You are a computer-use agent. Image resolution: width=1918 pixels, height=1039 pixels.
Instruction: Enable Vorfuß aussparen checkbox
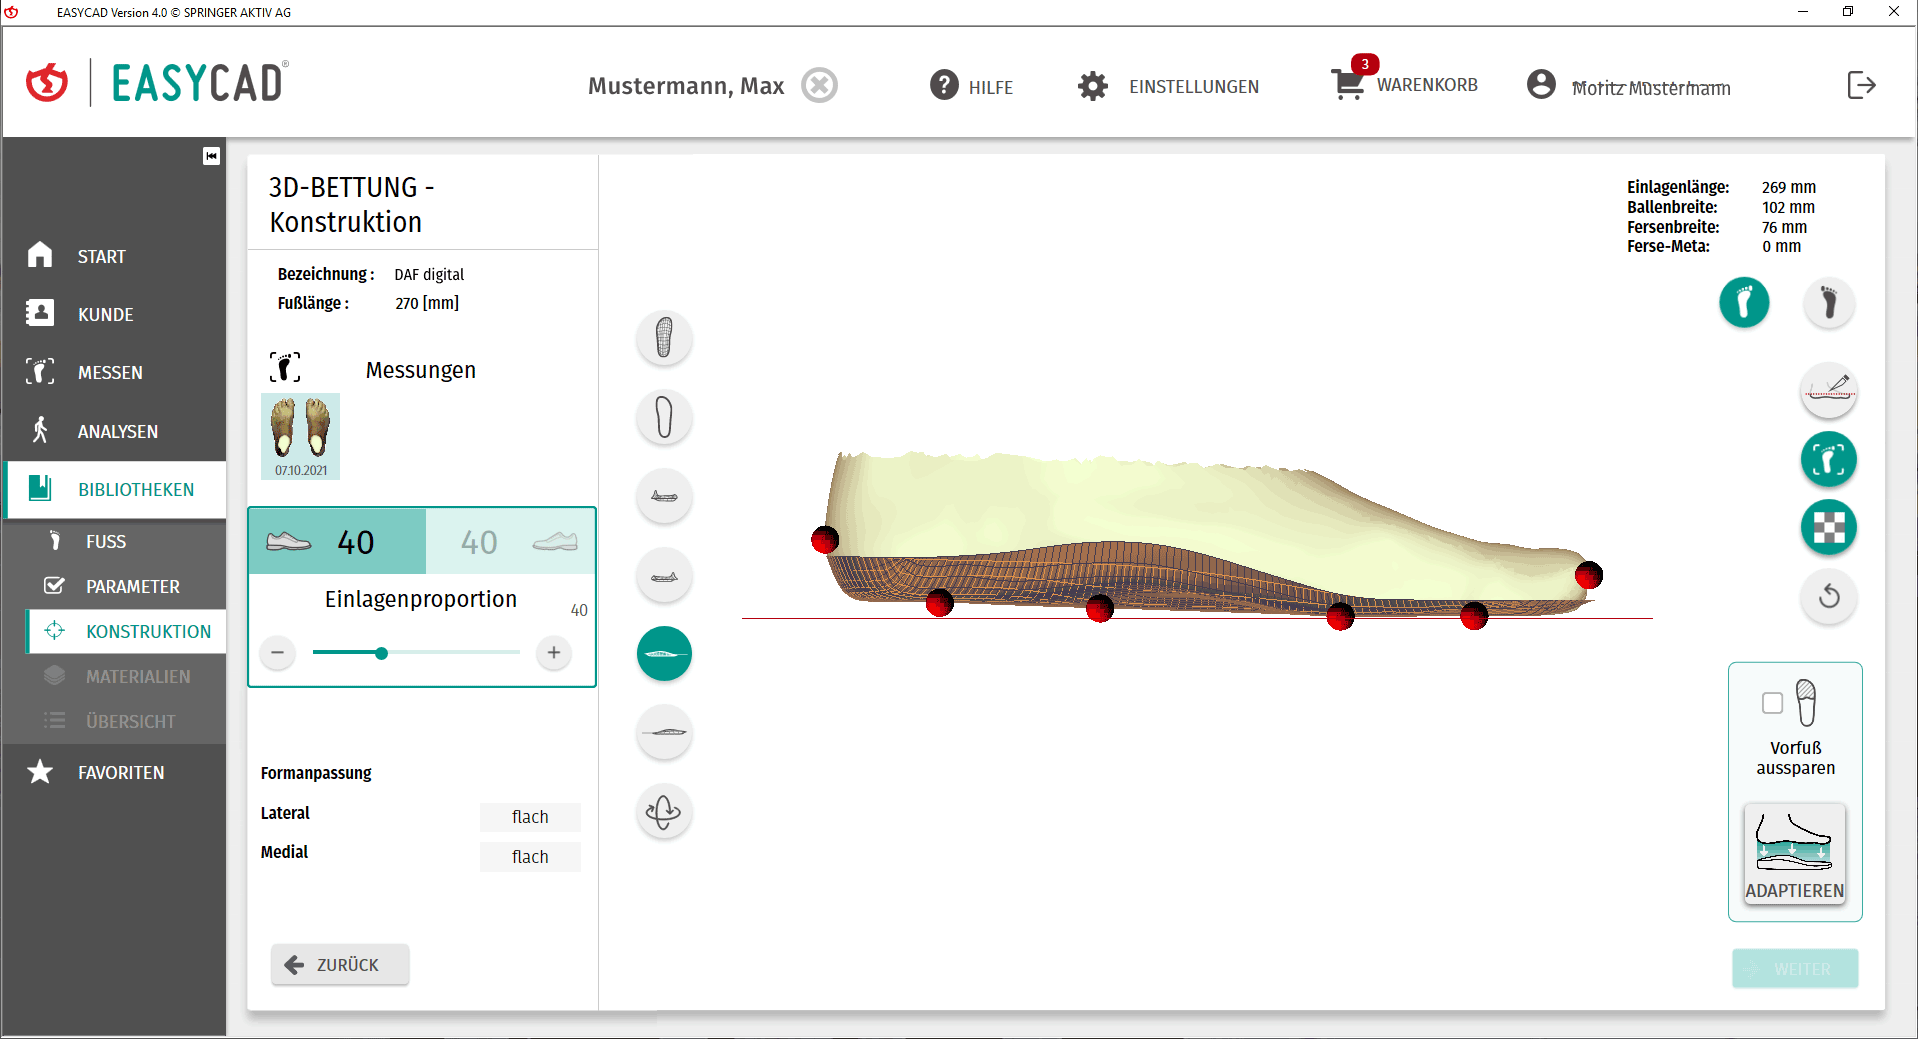(x=1772, y=703)
